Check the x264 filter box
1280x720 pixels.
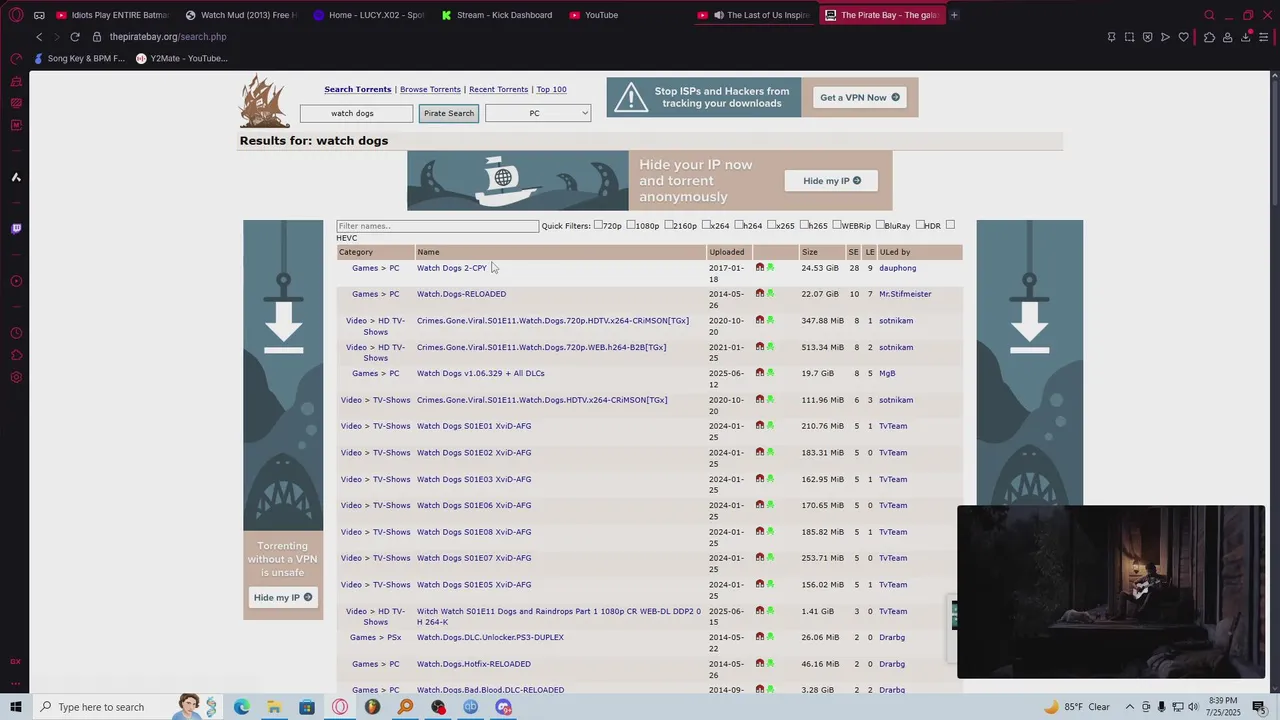point(706,225)
